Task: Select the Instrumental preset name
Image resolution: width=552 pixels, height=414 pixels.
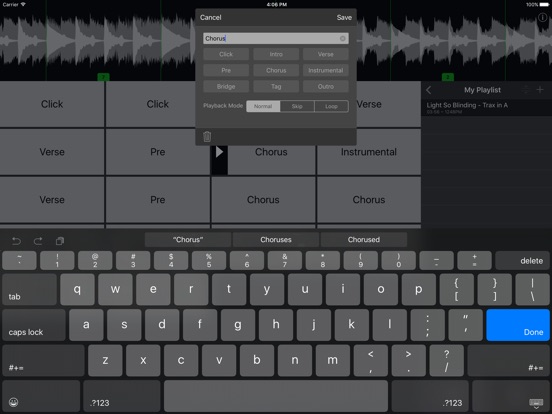Action: (326, 70)
